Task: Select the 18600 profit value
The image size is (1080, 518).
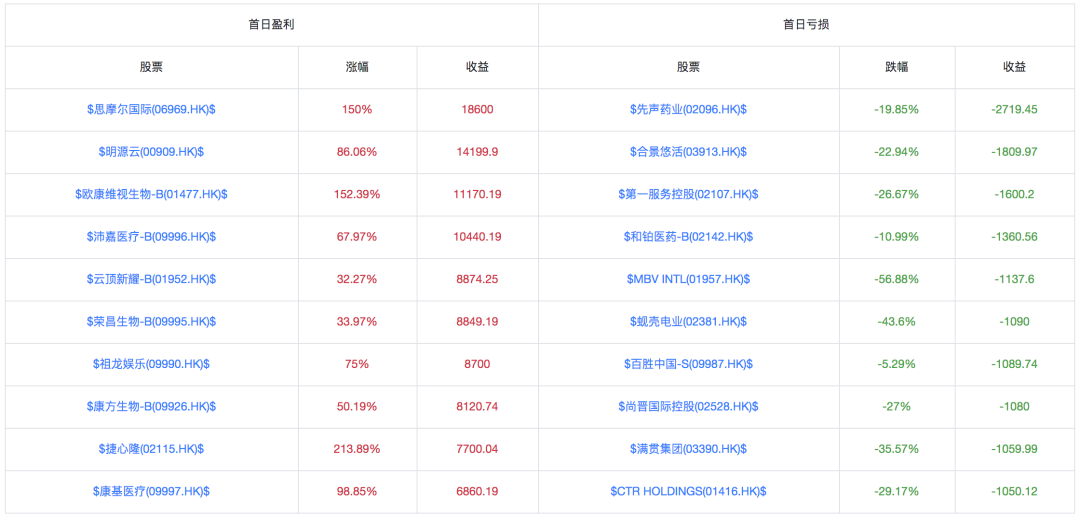Action: 477,109
